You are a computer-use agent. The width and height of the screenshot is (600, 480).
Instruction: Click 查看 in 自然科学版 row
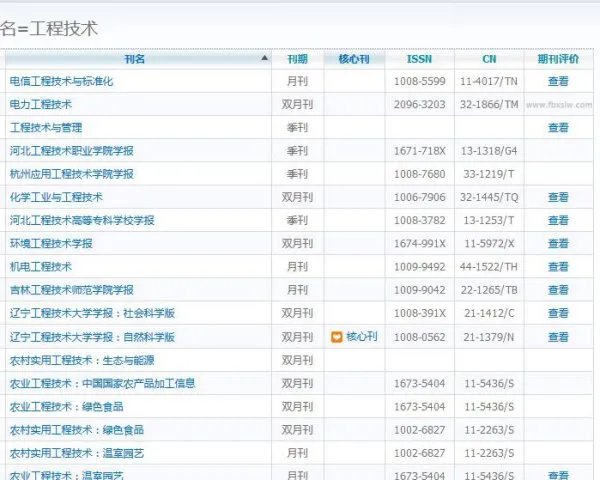tap(558, 337)
